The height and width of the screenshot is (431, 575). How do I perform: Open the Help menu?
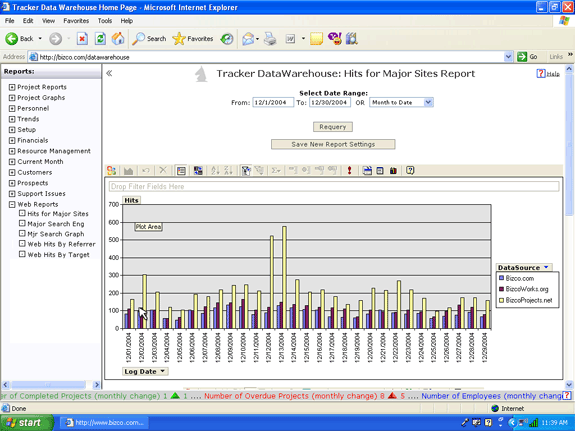tap(127, 21)
